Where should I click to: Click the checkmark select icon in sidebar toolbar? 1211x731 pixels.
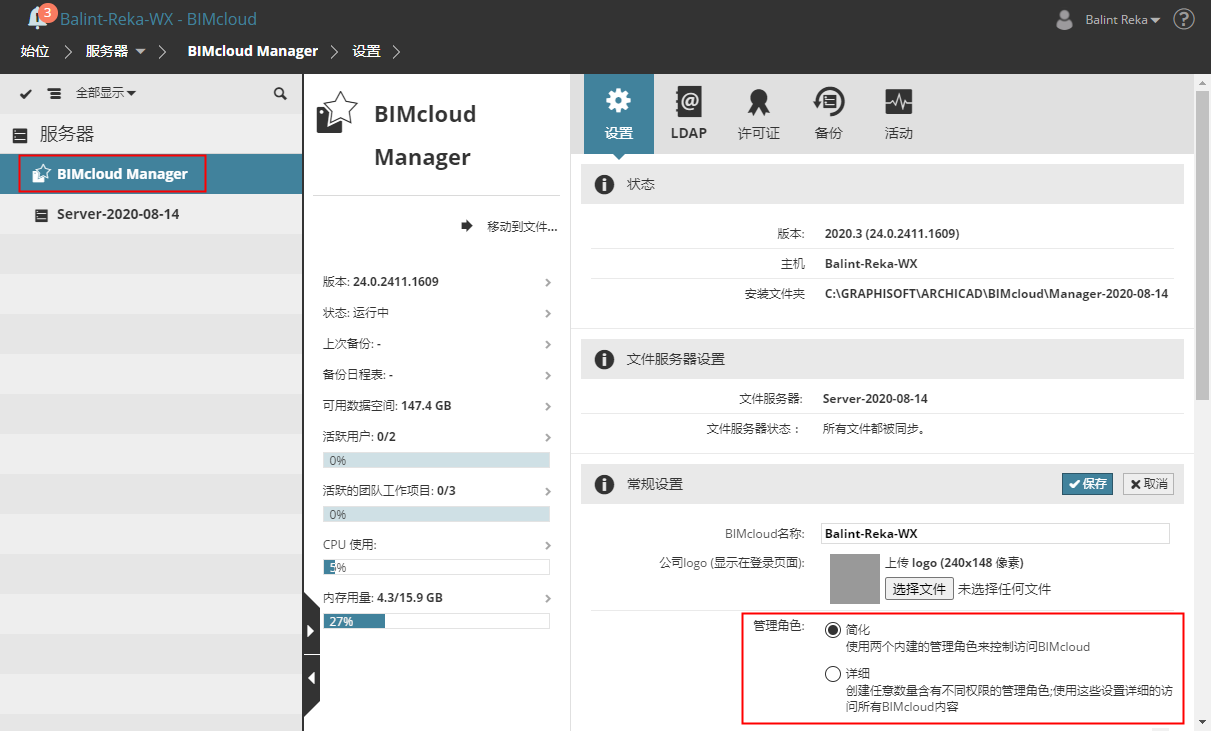tap(26, 93)
